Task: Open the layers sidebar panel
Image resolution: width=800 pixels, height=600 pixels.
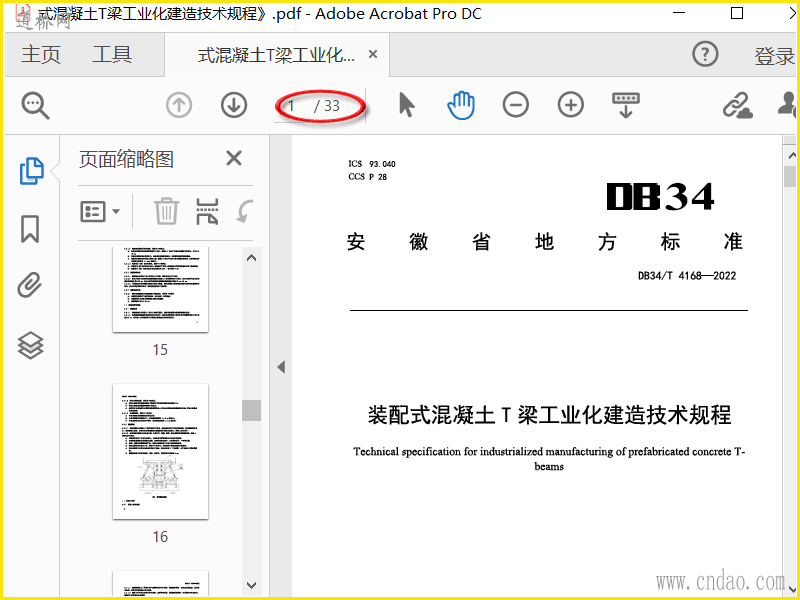Action: tap(31, 345)
